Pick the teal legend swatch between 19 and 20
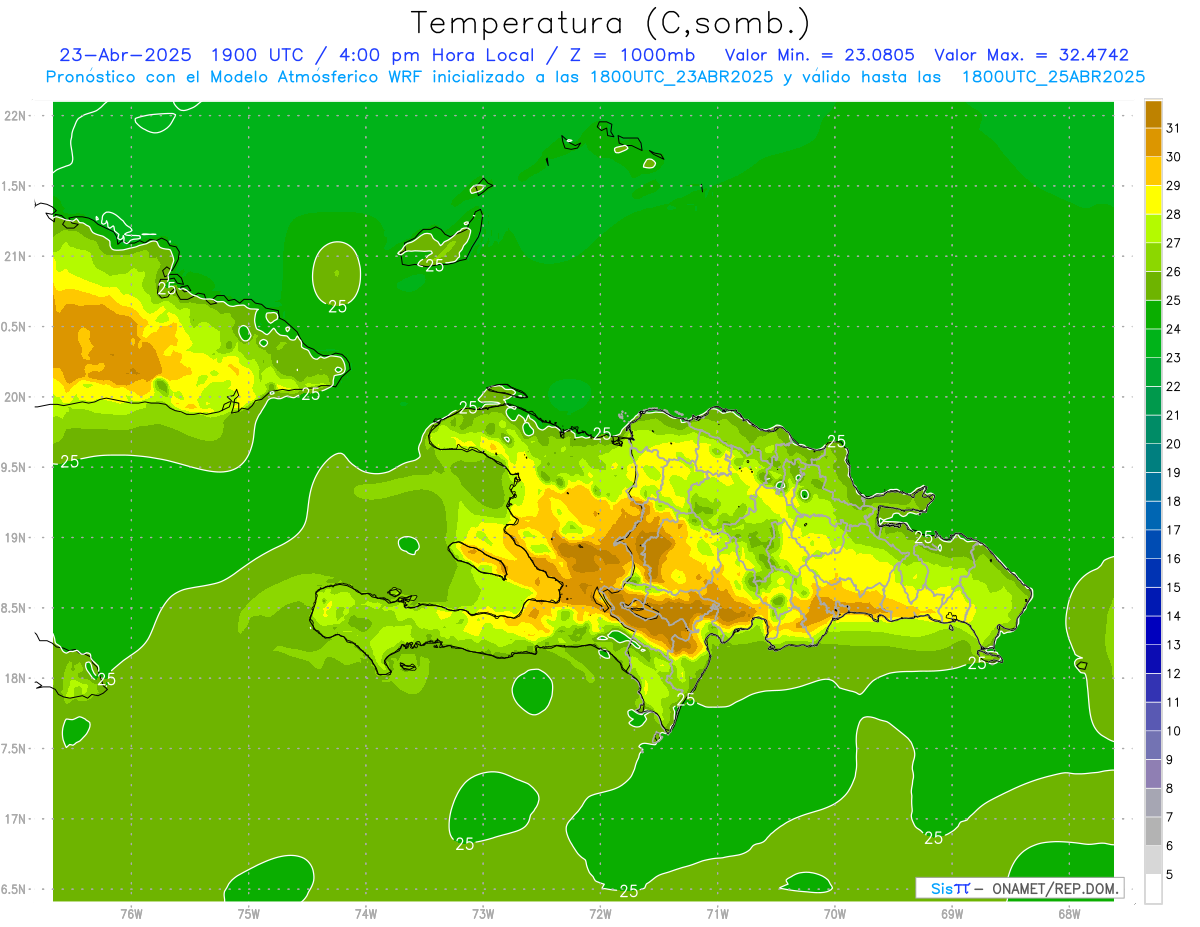The width and height of the screenshot is (1200, 927). click(x=1153, y=458)
